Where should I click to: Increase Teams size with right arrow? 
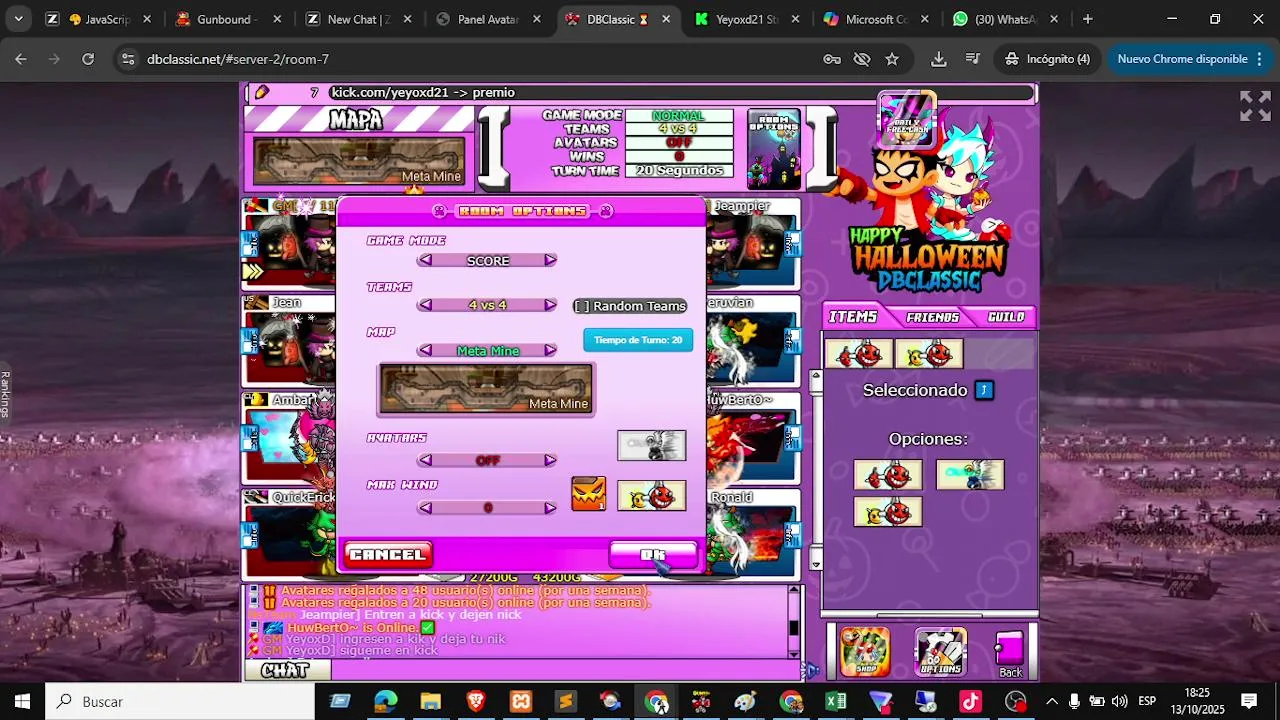tap(550, 305)
